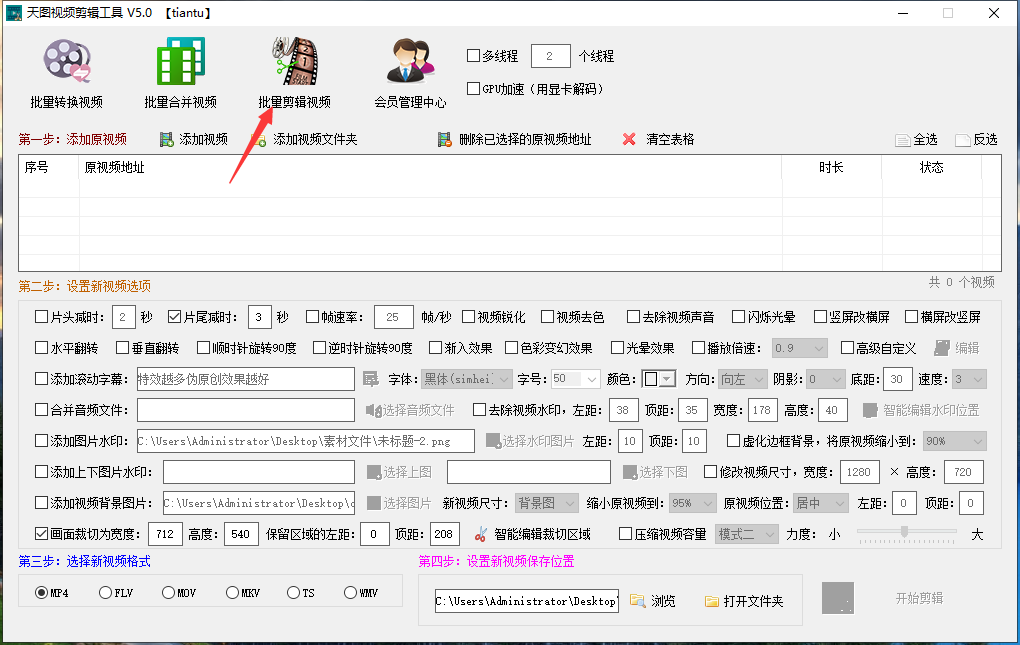The width and height of the screenshot is (1020, 645).
Task: Click the 添加视频文件夹 folder icon
Action: pos(259,139)
